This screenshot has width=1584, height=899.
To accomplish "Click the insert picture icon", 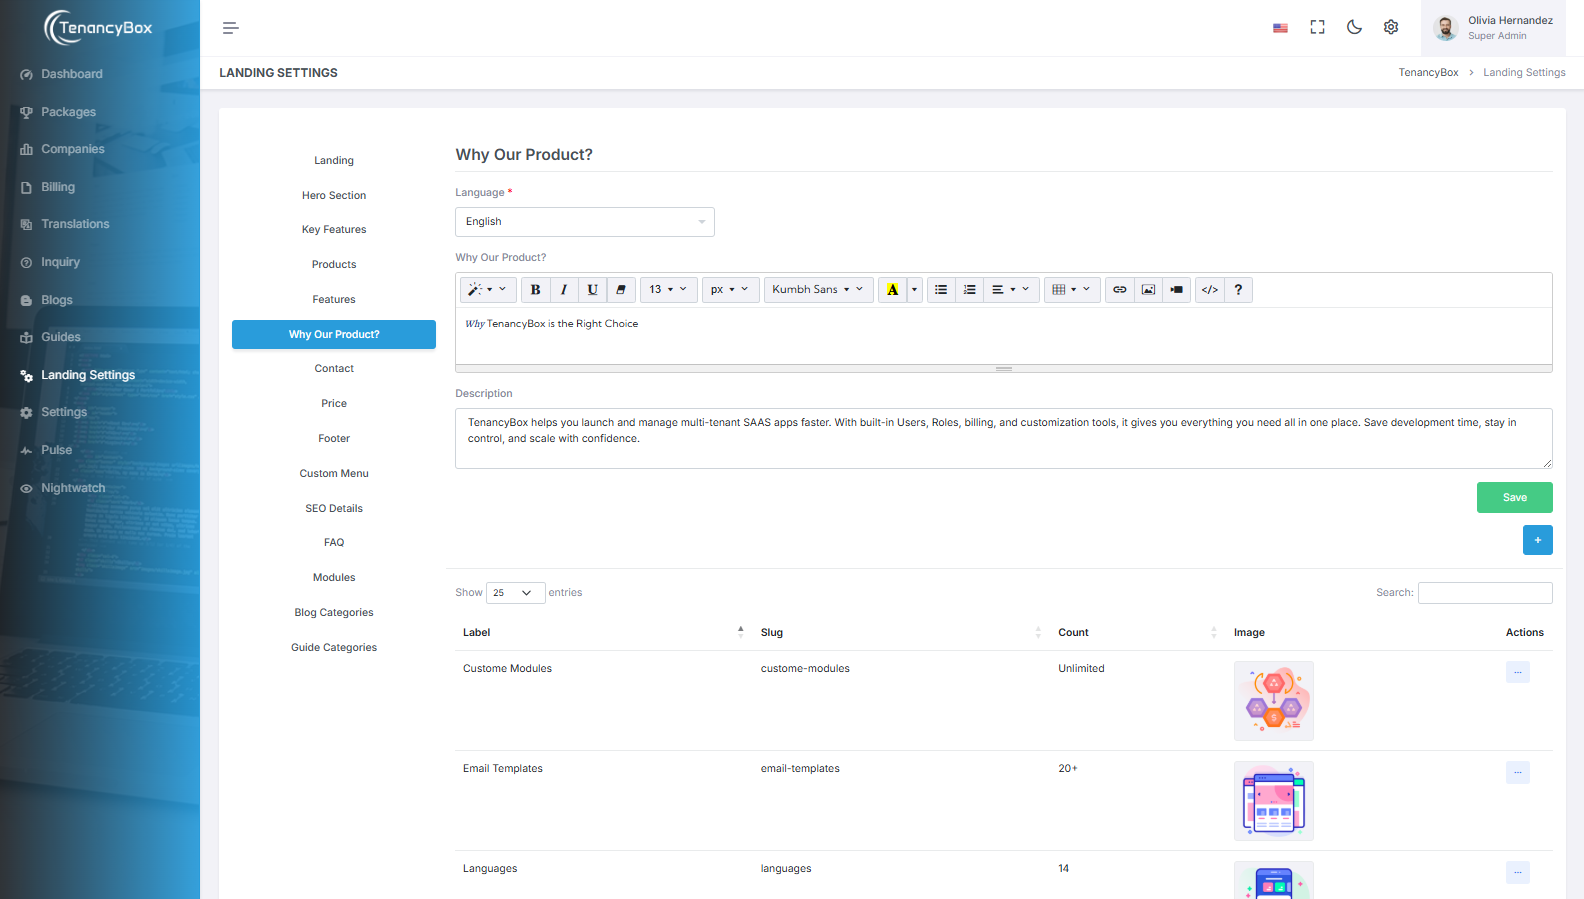I will [1148, 290].
